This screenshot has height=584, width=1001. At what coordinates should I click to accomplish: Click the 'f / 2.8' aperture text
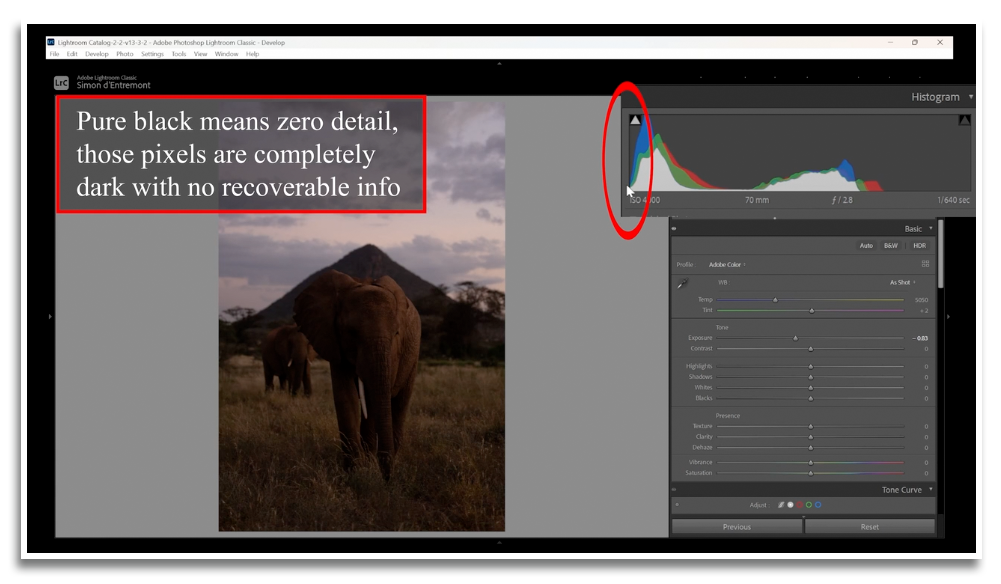coord(842,200)
